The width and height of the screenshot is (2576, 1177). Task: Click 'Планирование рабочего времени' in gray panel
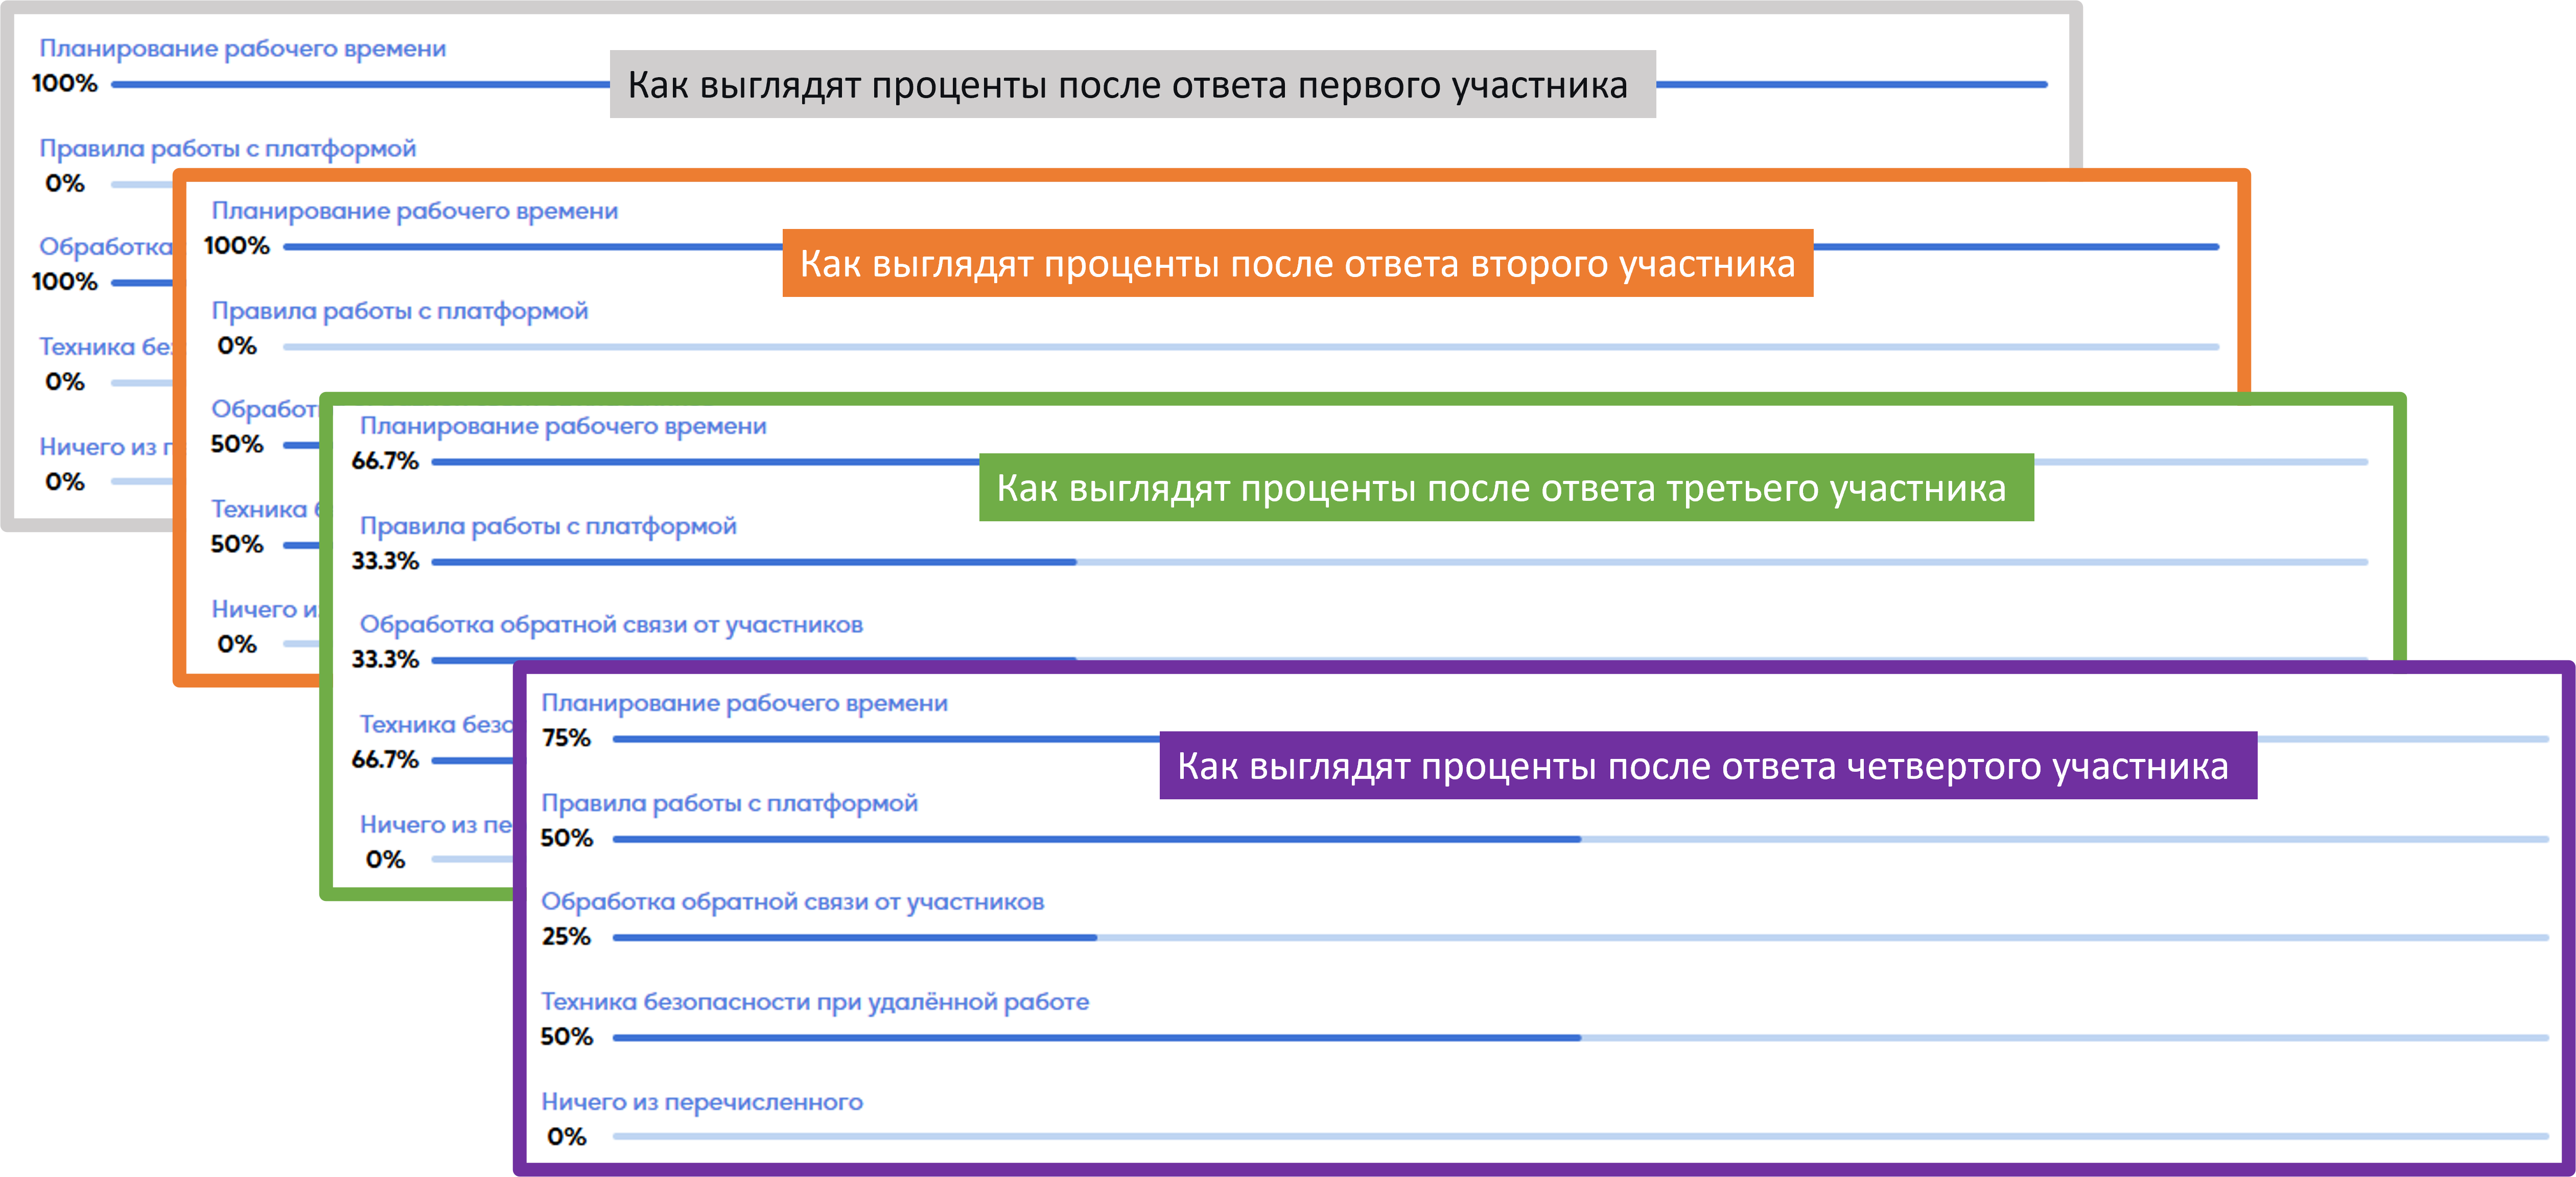pos(242,49)
